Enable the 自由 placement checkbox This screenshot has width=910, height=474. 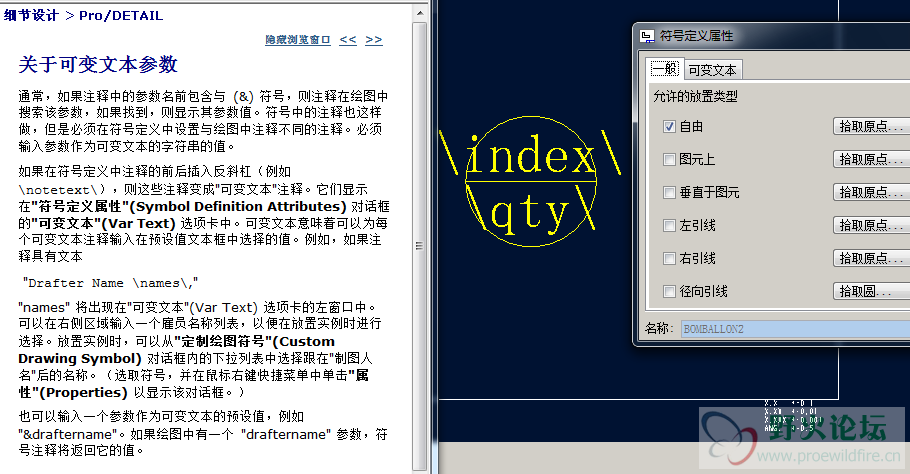coord(669,126)
